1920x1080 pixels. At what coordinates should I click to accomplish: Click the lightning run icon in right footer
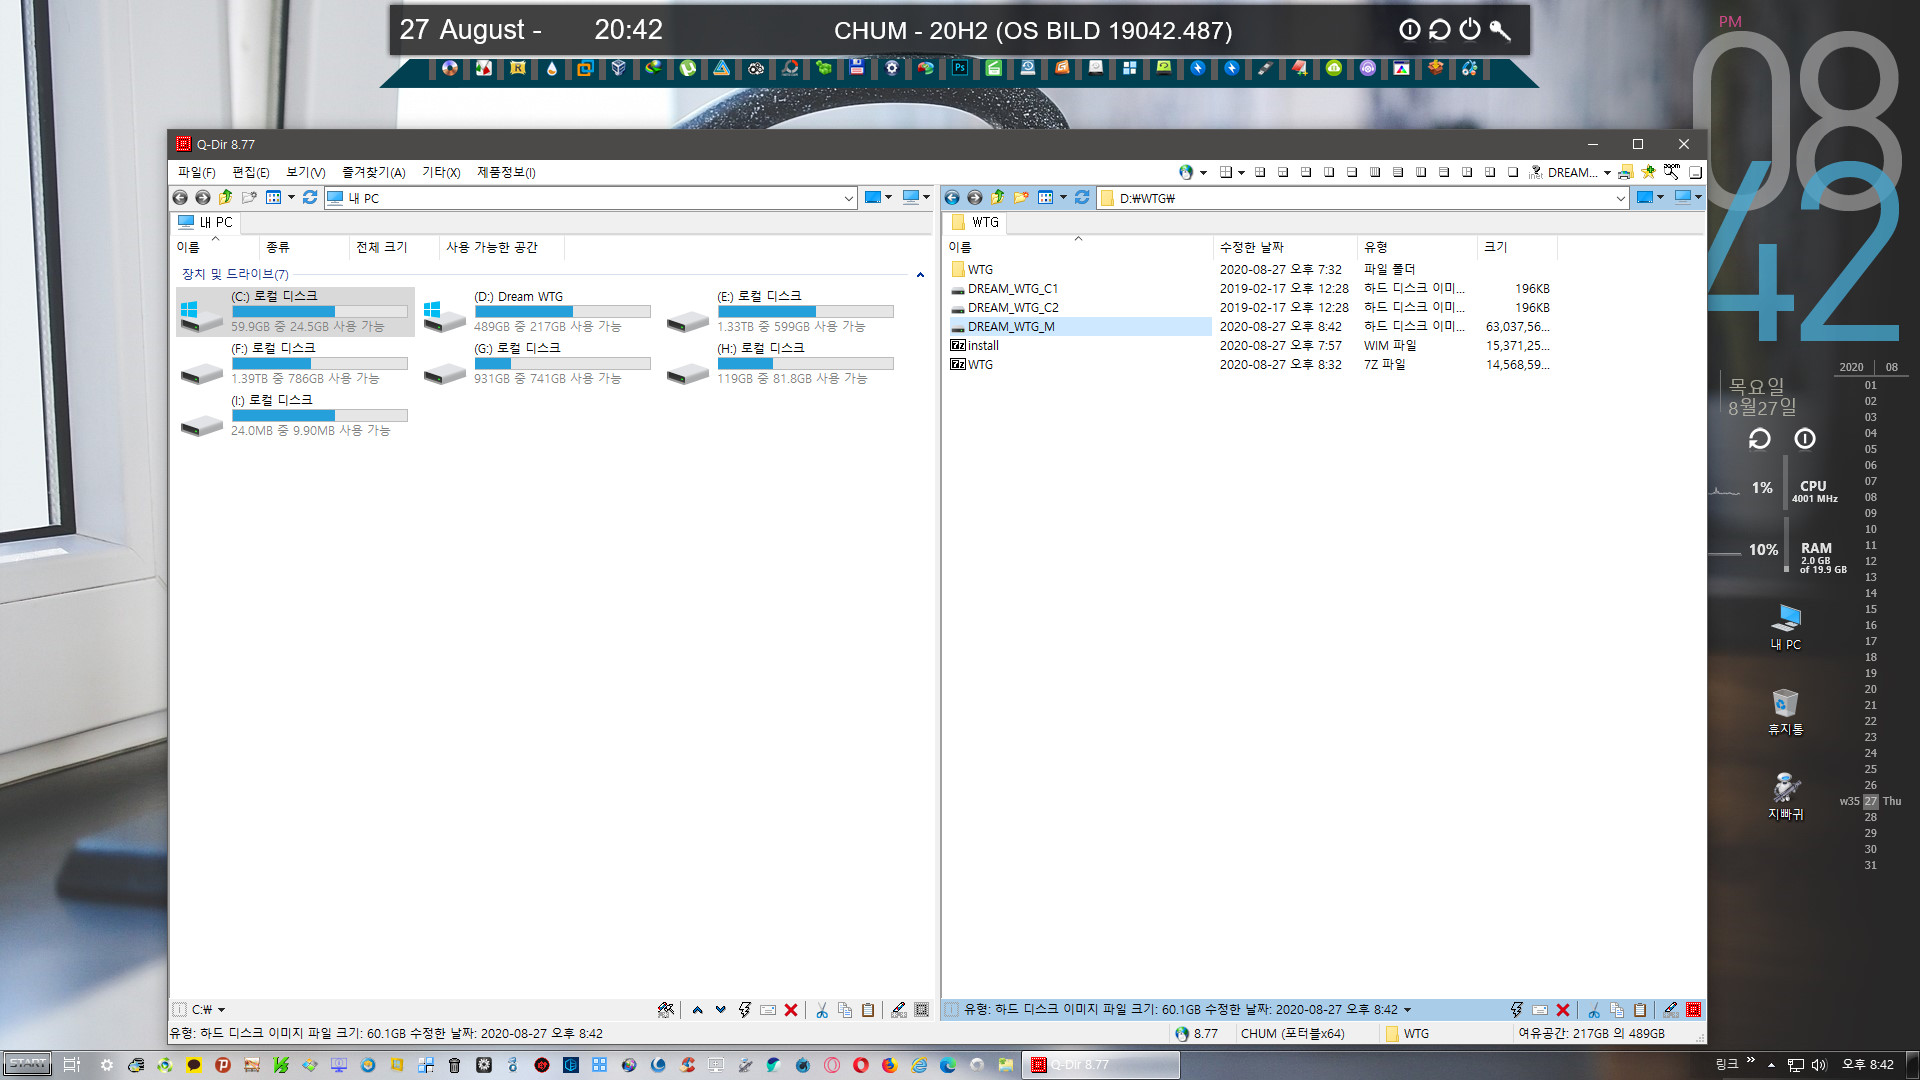[x=1517, y=1010]
